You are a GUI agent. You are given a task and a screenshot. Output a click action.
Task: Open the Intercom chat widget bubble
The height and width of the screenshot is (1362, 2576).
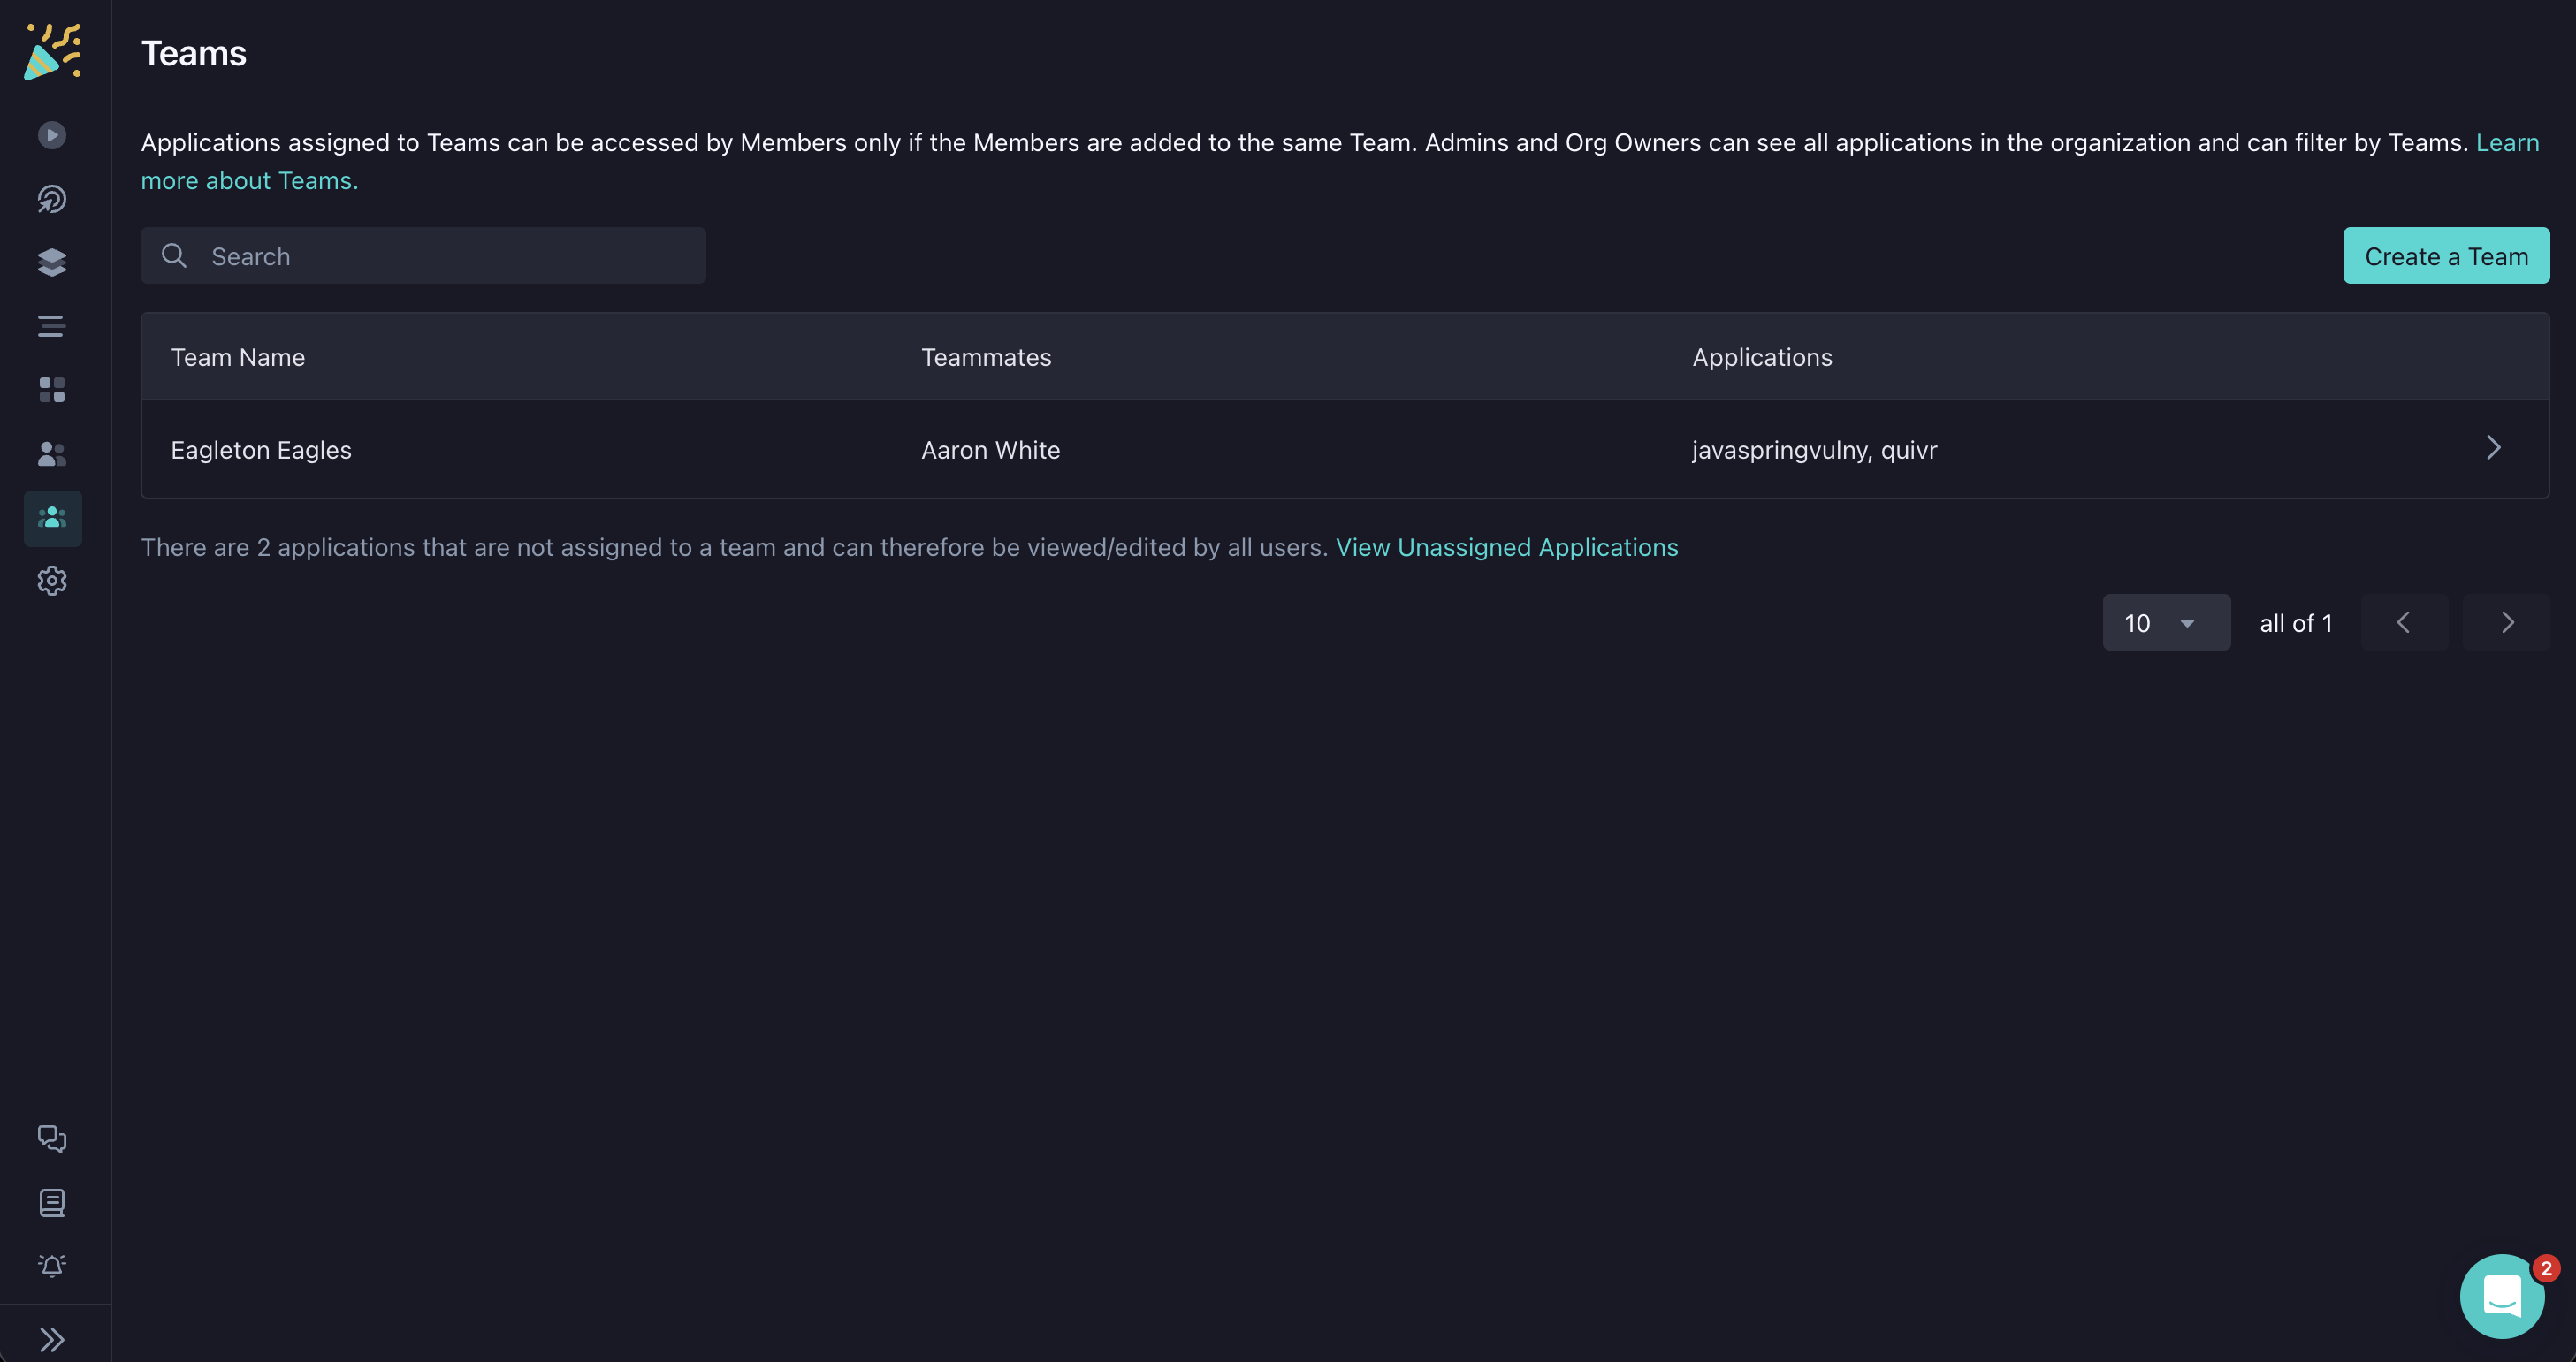coord(2501,1297)
